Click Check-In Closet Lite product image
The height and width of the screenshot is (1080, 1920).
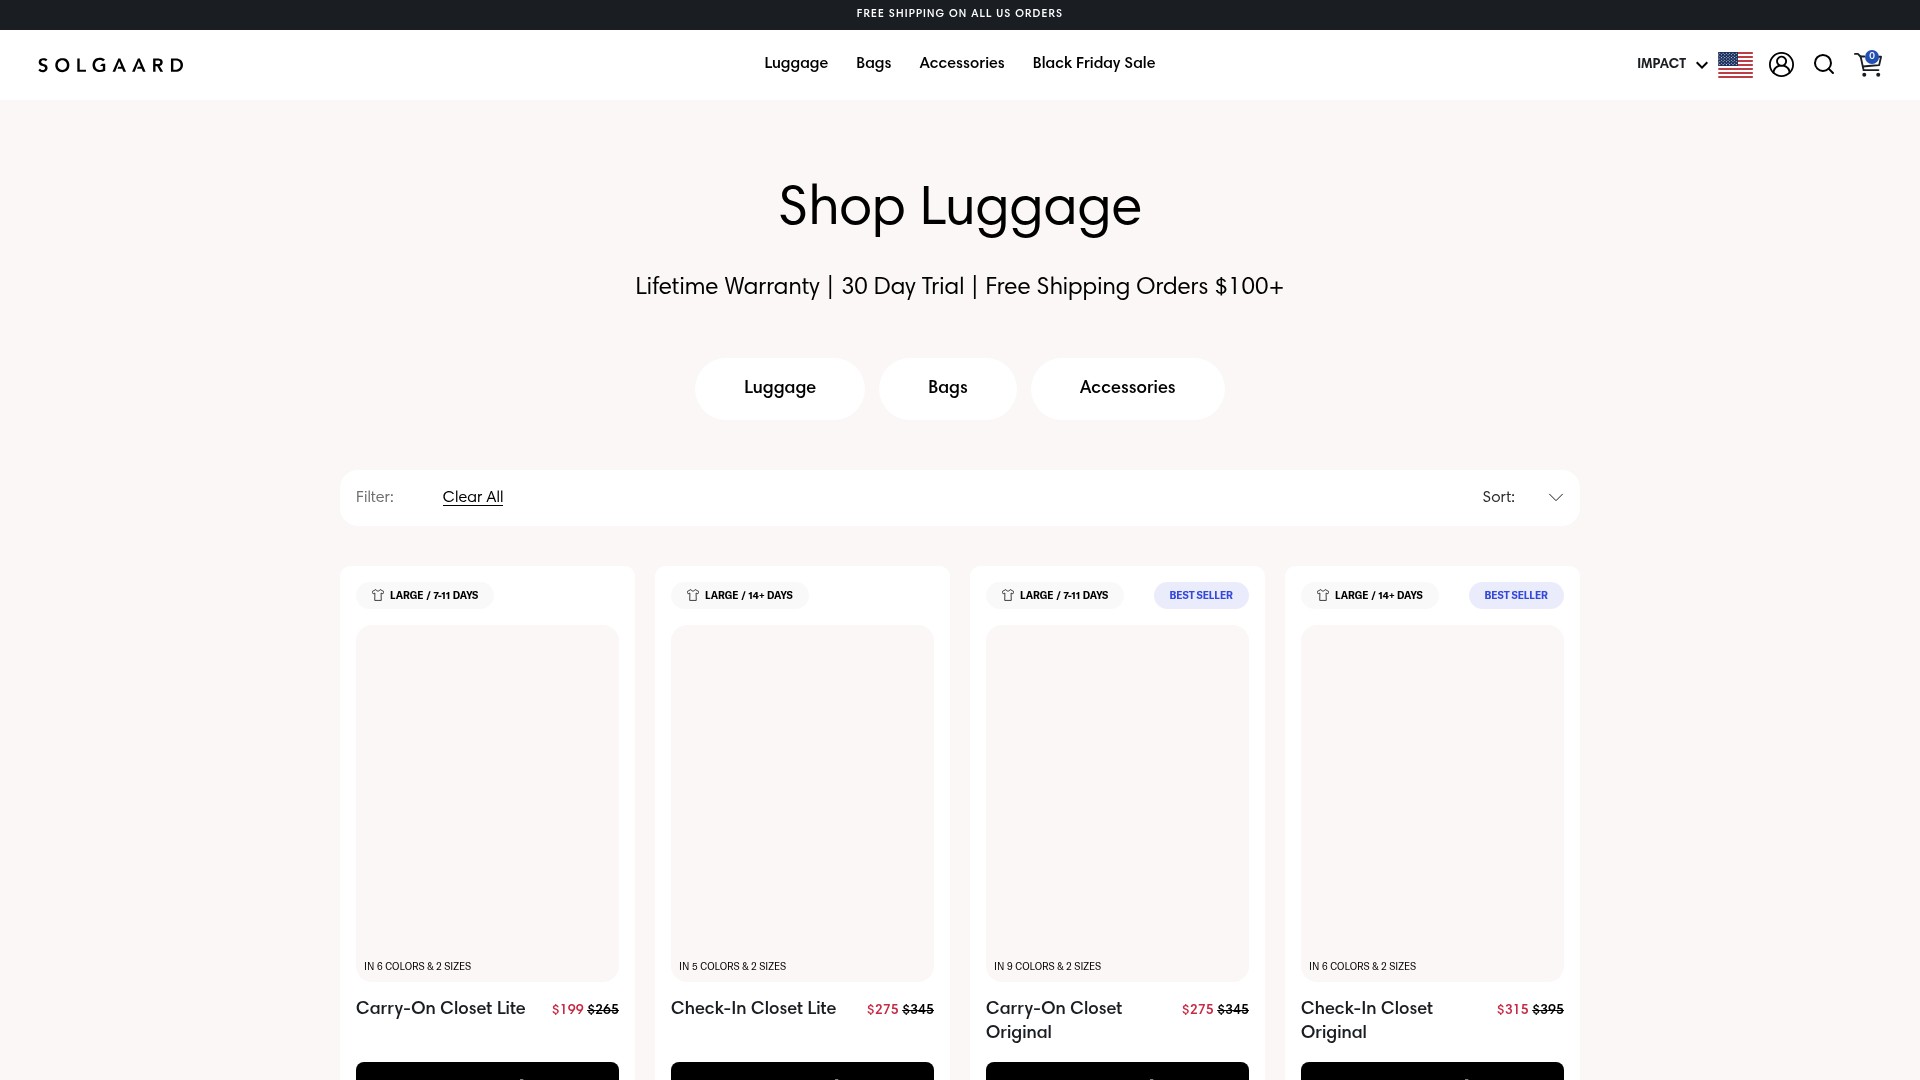tap(802, 803)
